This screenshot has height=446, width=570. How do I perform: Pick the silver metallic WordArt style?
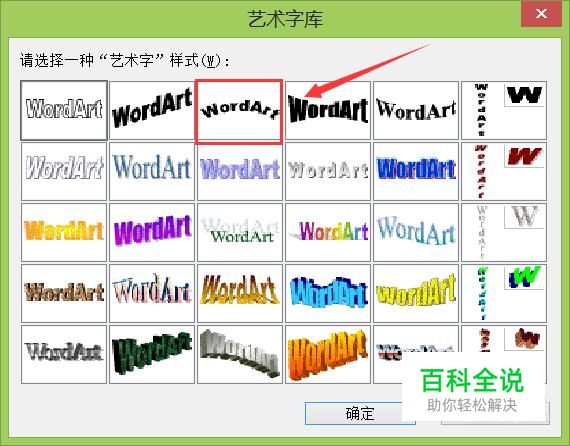click(64, 355)
